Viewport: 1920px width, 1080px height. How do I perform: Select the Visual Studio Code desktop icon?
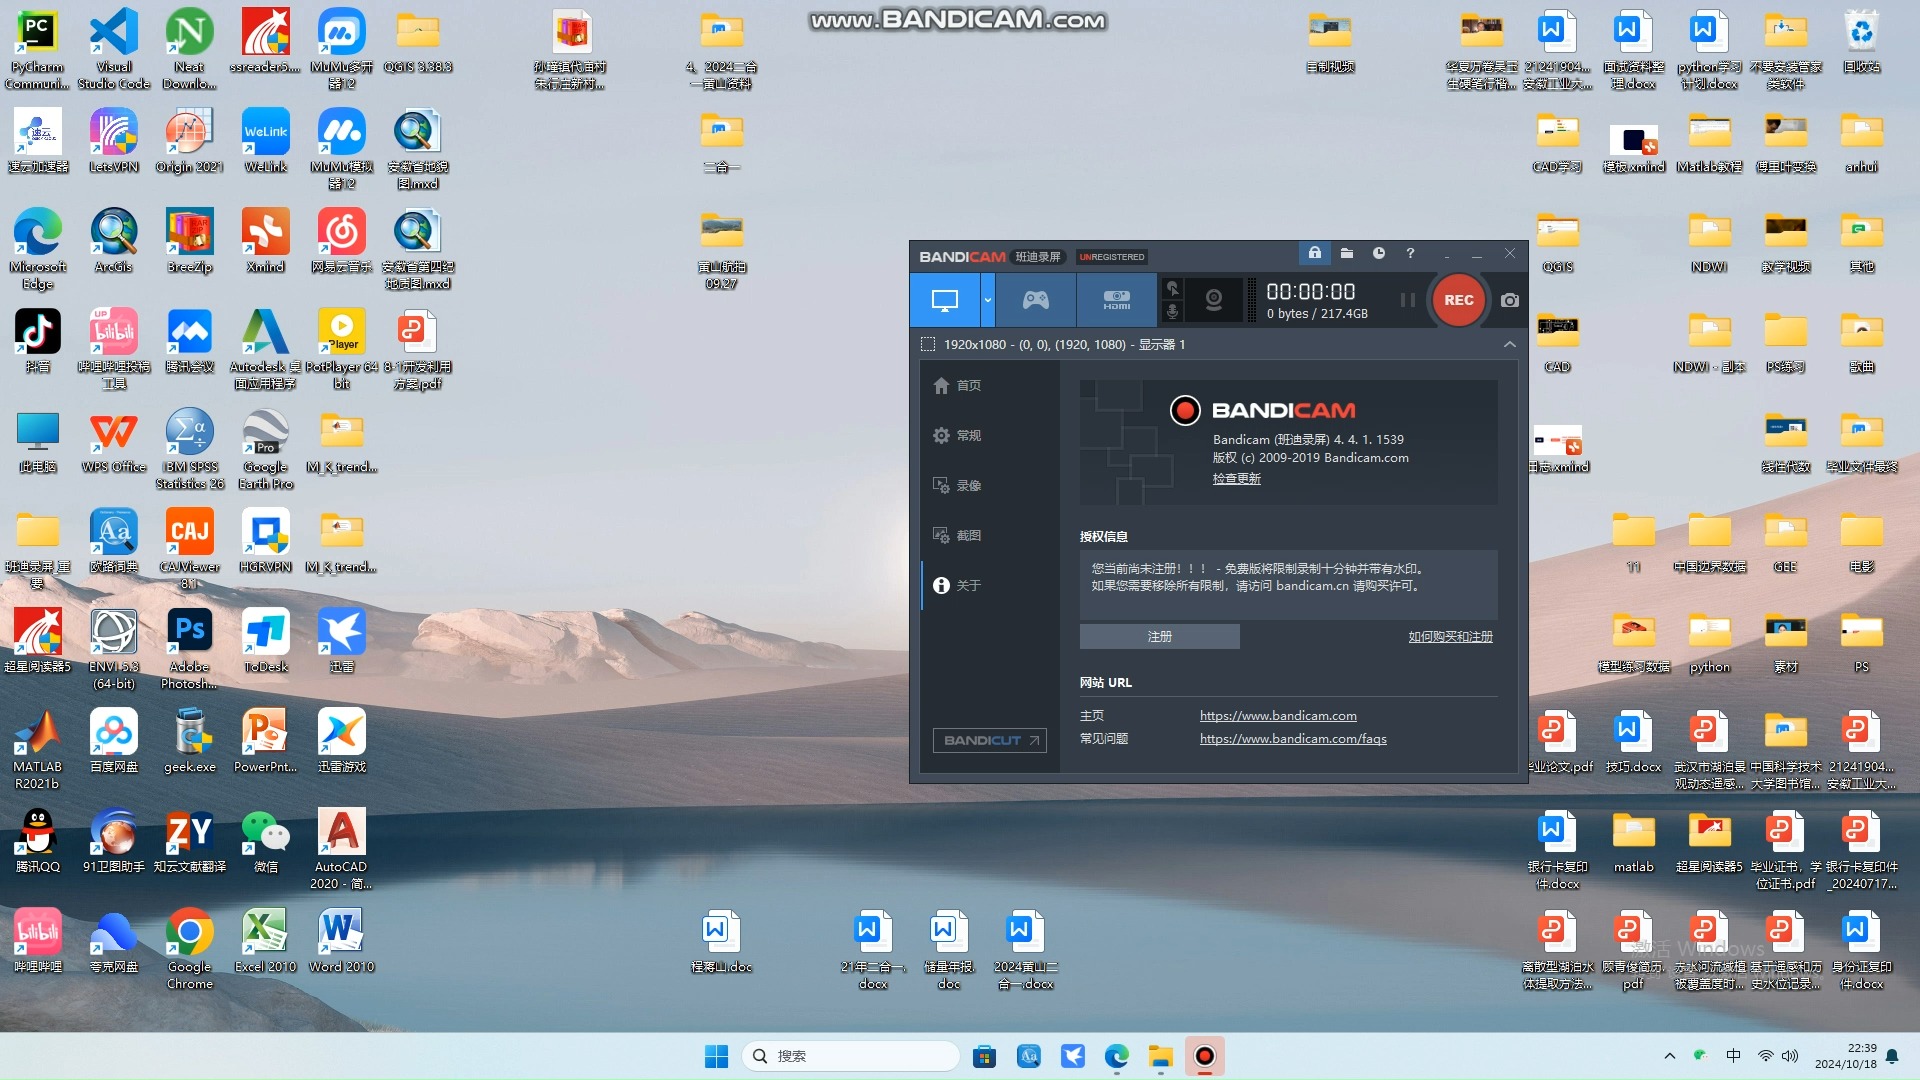pyautogui.click(x=114, y=48)
